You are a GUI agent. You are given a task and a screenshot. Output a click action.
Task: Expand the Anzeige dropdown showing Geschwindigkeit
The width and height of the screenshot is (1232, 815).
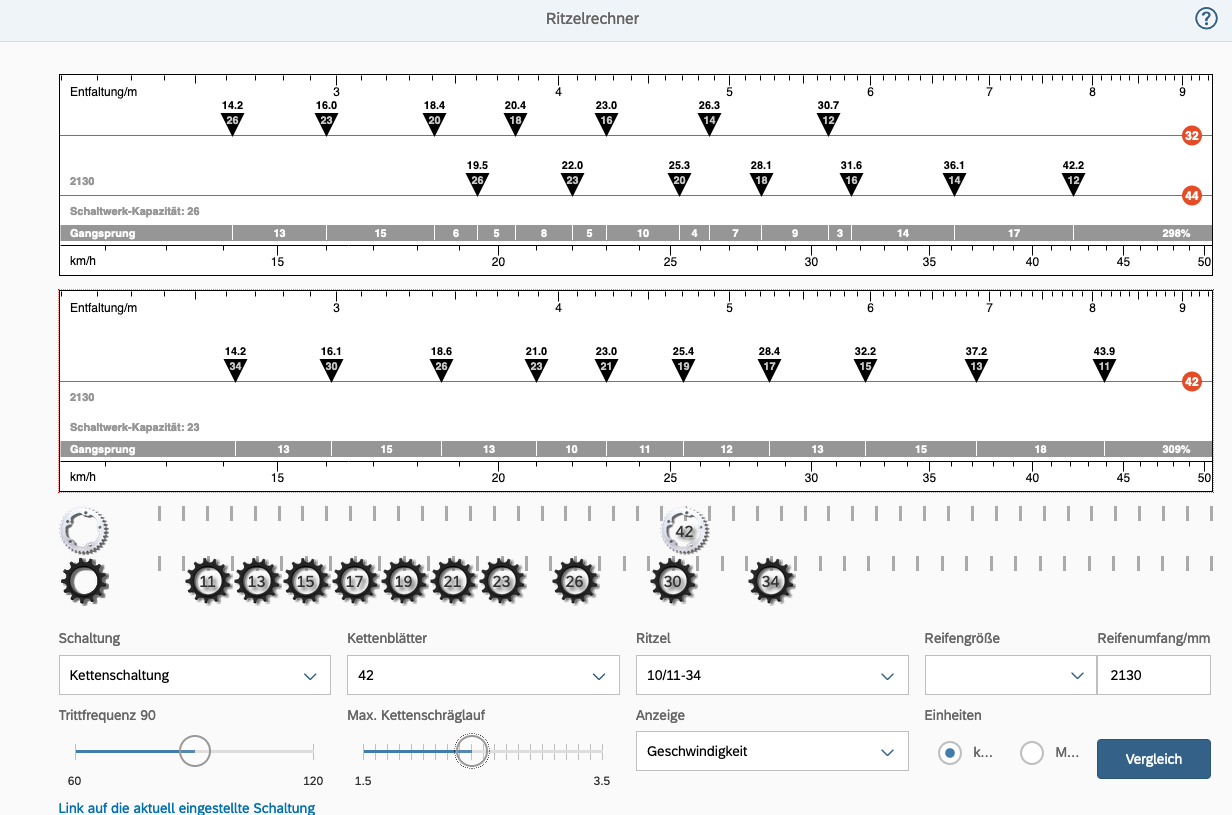pos(771,751)
